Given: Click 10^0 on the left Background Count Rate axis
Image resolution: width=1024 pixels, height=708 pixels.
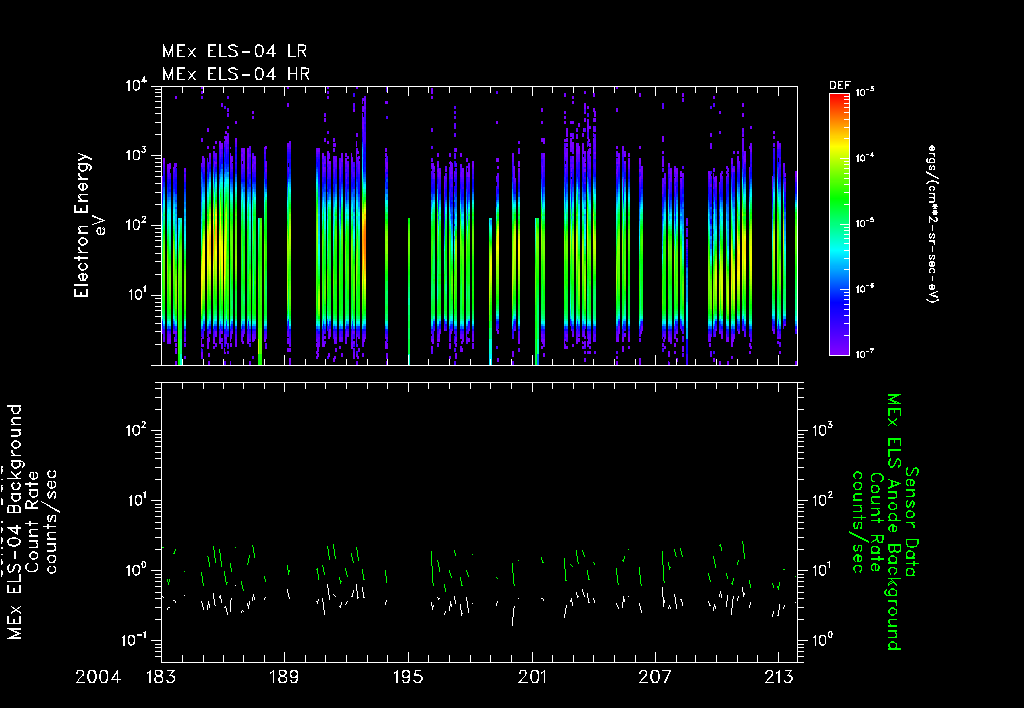Looking at the screenshot, I should coord(138,570).
